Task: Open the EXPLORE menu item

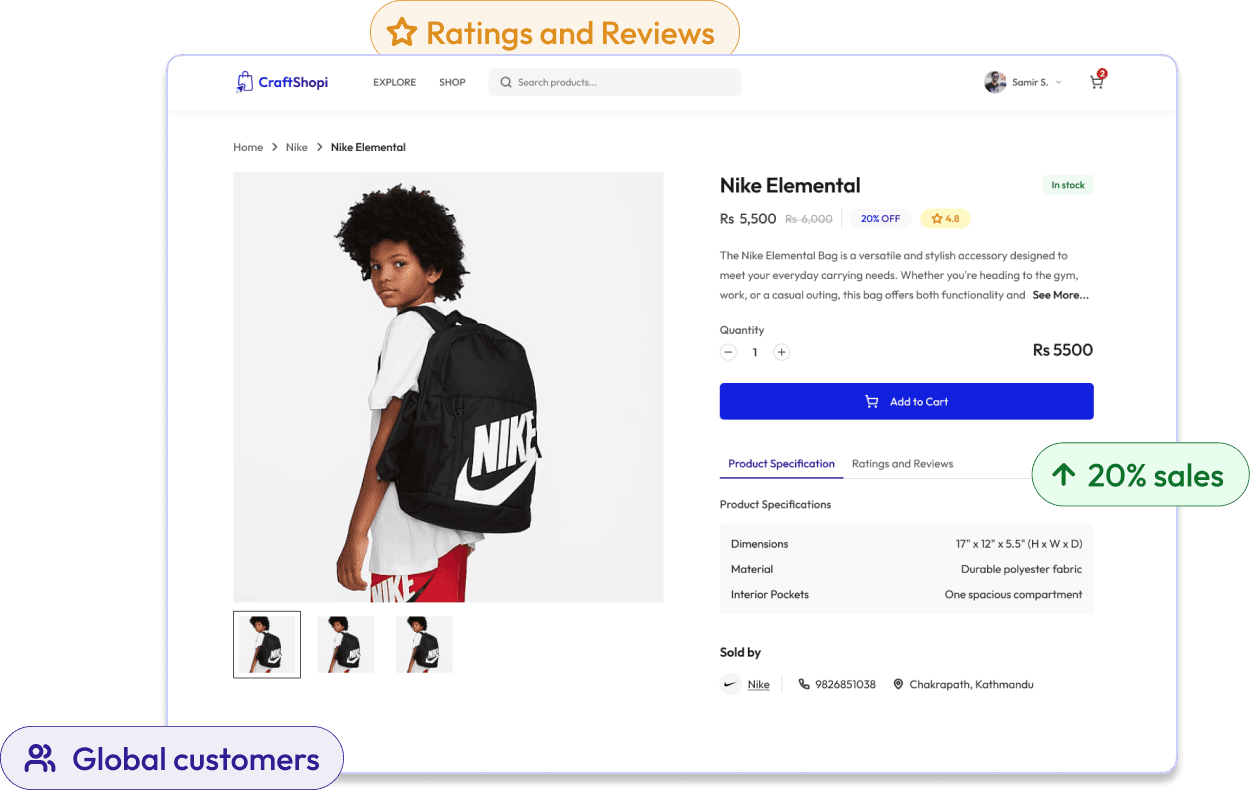Action: [394, 83]
